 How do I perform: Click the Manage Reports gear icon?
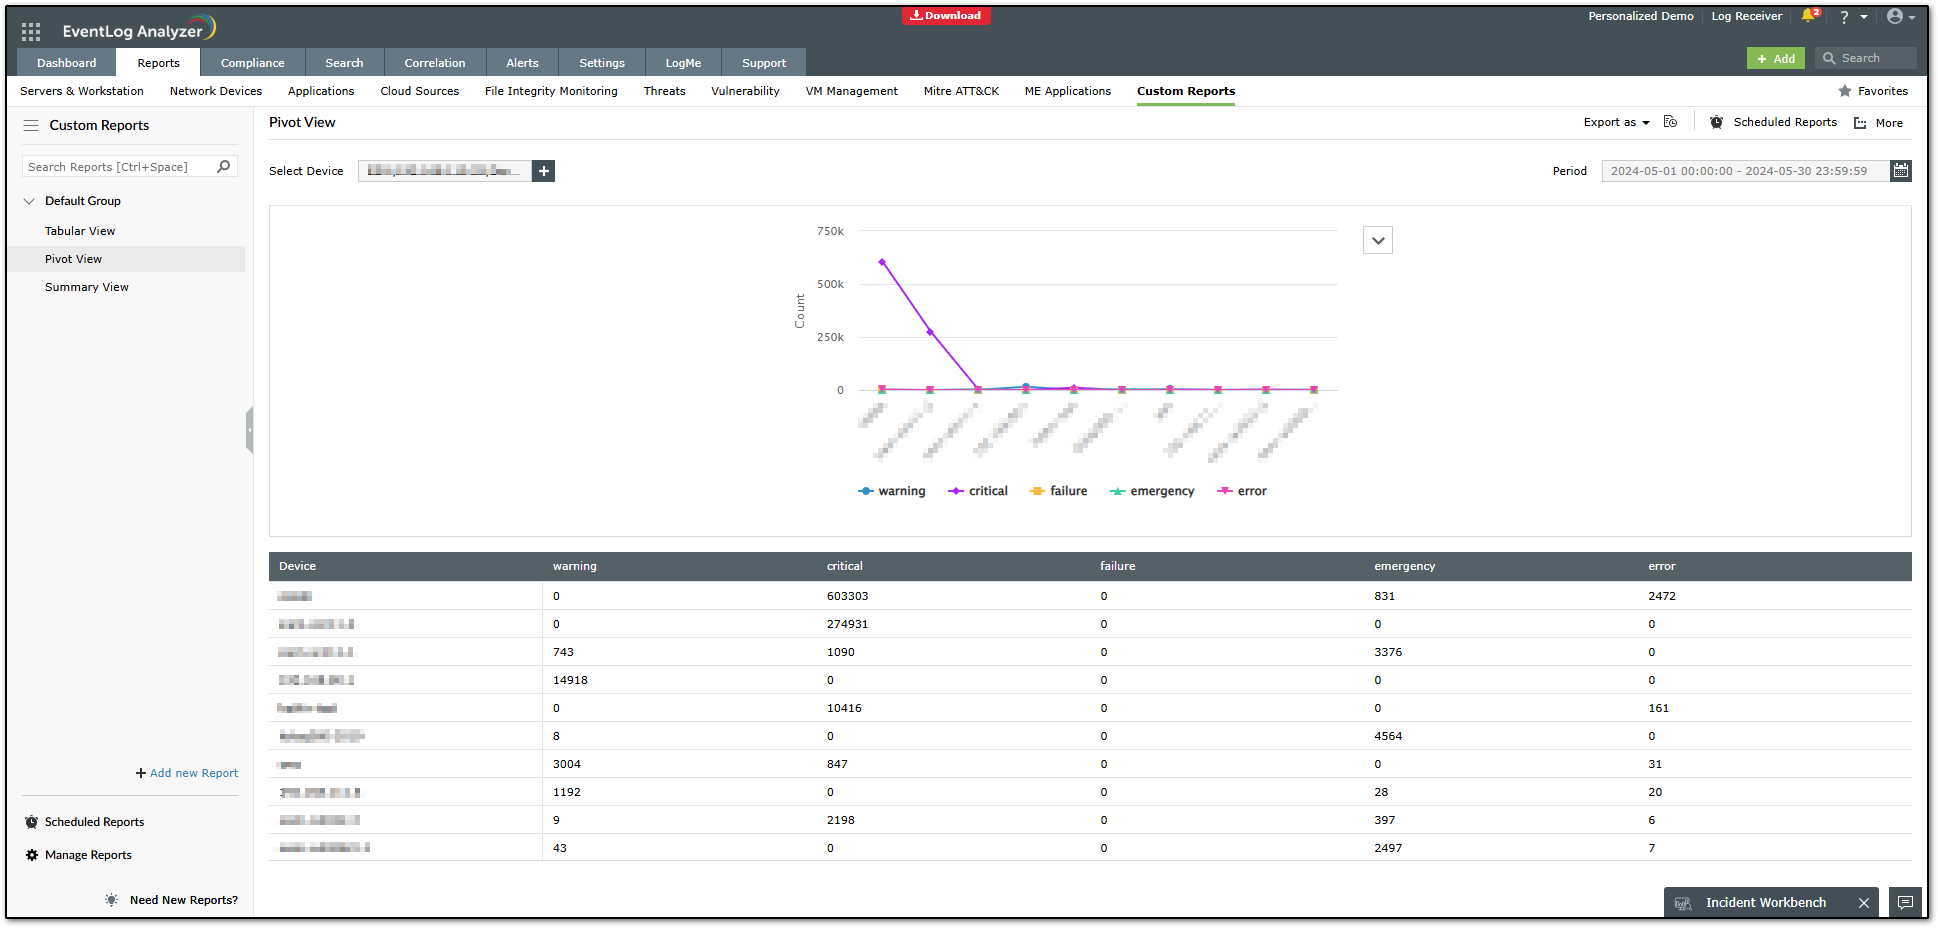32,855
